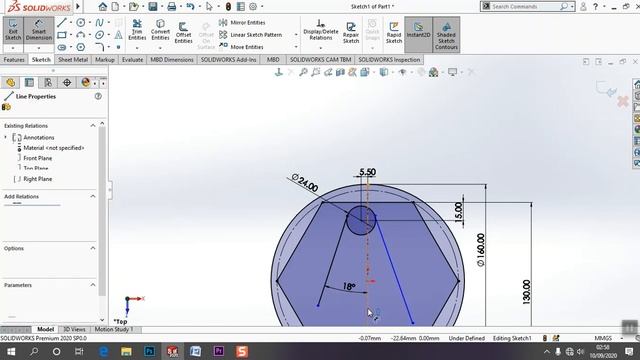This screenshot has width=640, height=360.
Task: Open Display/Delete Relations
Action: tap(321, 30)
